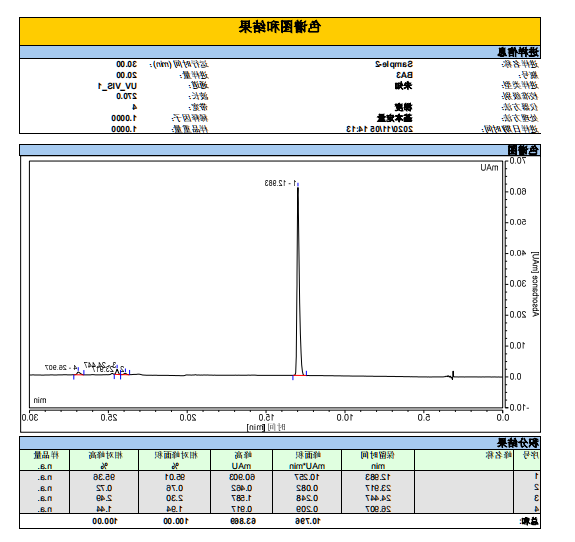Select the channel value UV_VIS_1
575x542 pixels.
pyautogui.click(x=117, y=86)
